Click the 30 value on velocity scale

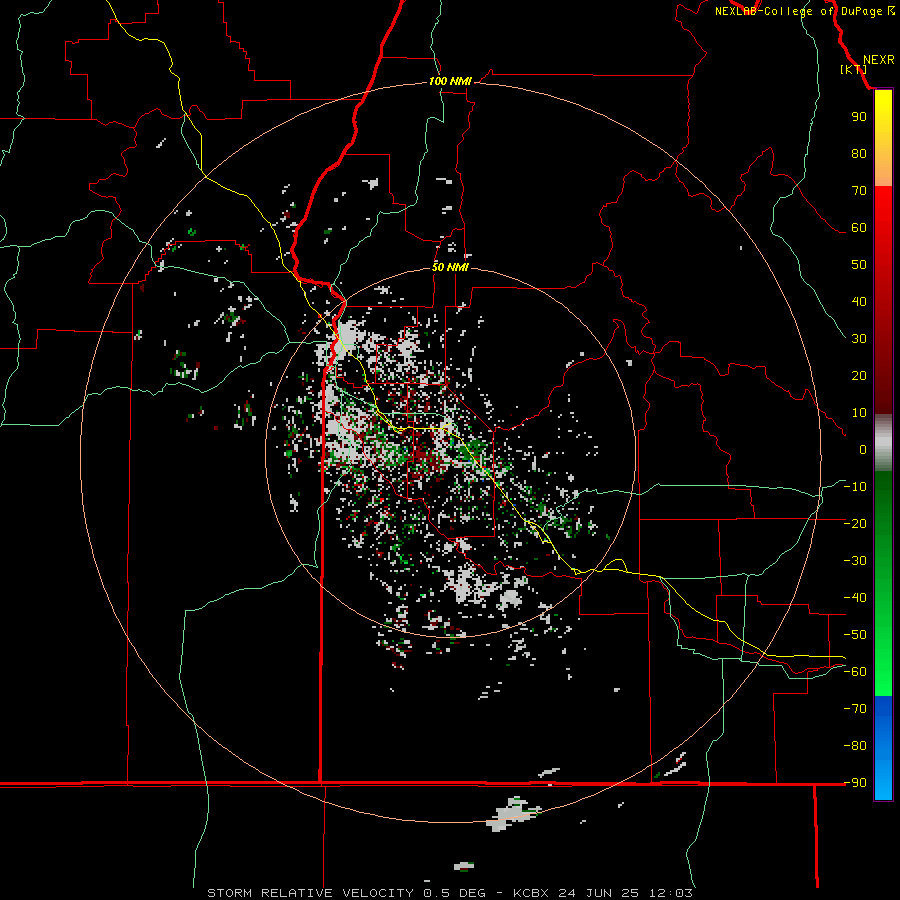[x=859, y=339]
